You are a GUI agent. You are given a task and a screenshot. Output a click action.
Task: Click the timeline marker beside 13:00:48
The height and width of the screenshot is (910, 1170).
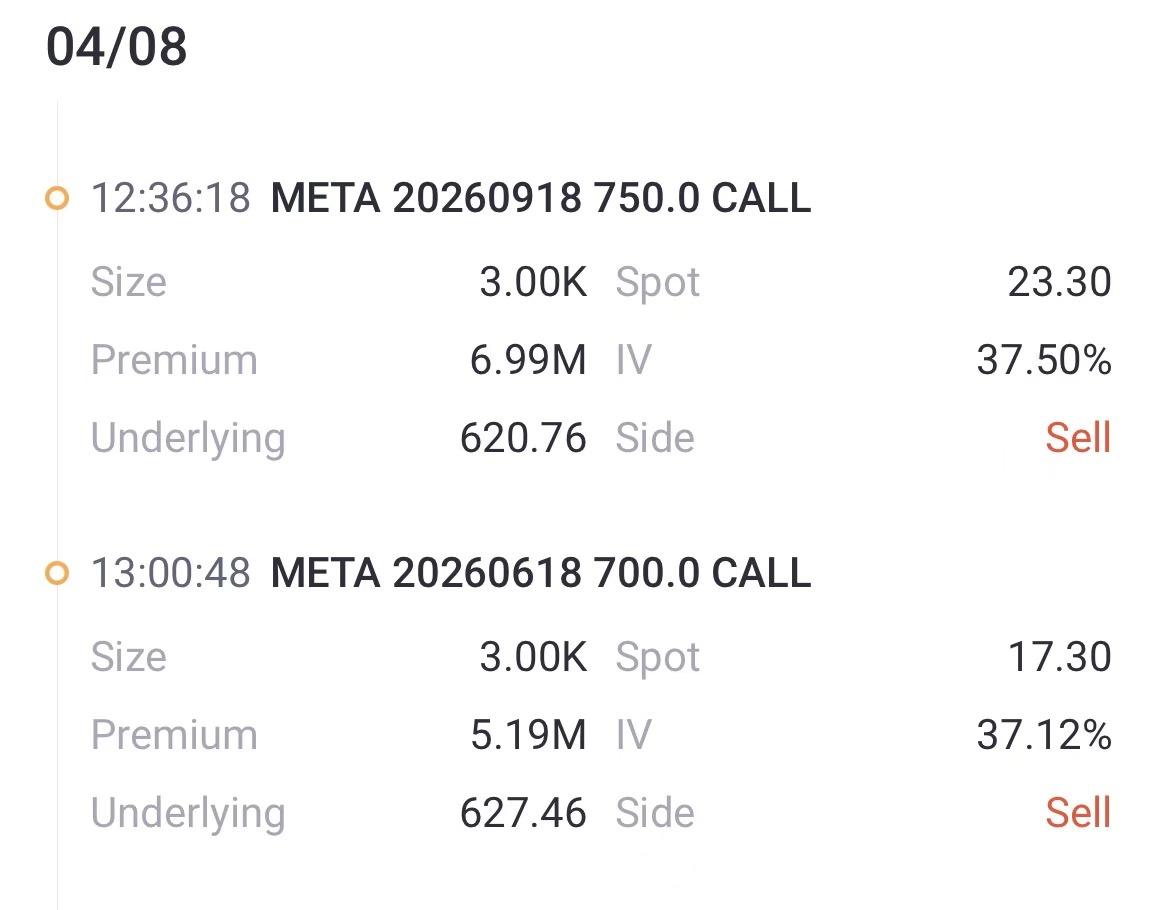tap(57, 573)
